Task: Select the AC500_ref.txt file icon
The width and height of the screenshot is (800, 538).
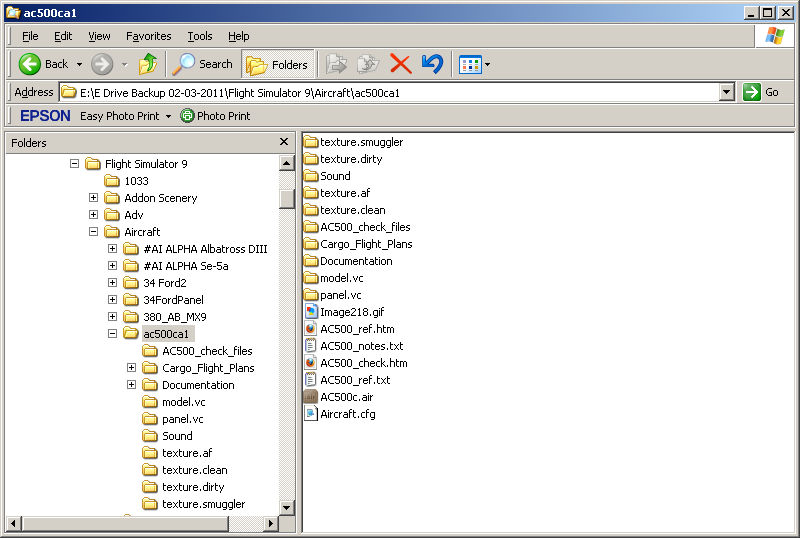Action: 311,380
